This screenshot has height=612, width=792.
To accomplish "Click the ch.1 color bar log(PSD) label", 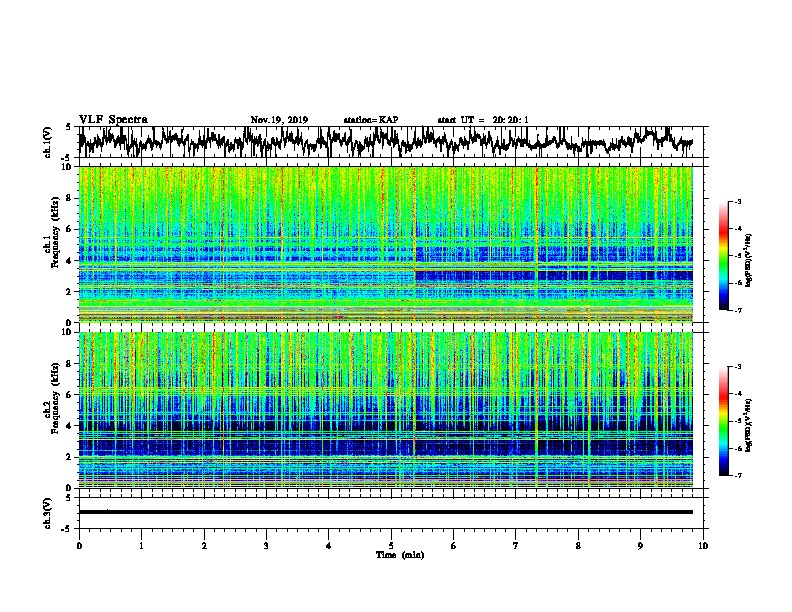I will tap(748, 260).
